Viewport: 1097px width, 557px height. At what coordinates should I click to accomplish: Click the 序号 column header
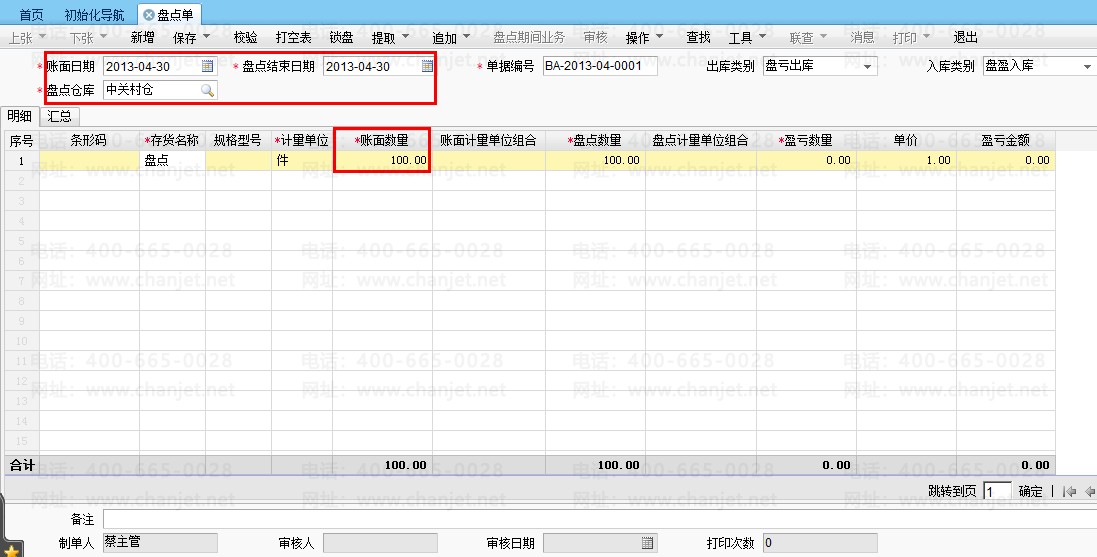pyautogui.click(x=22, y=141)
